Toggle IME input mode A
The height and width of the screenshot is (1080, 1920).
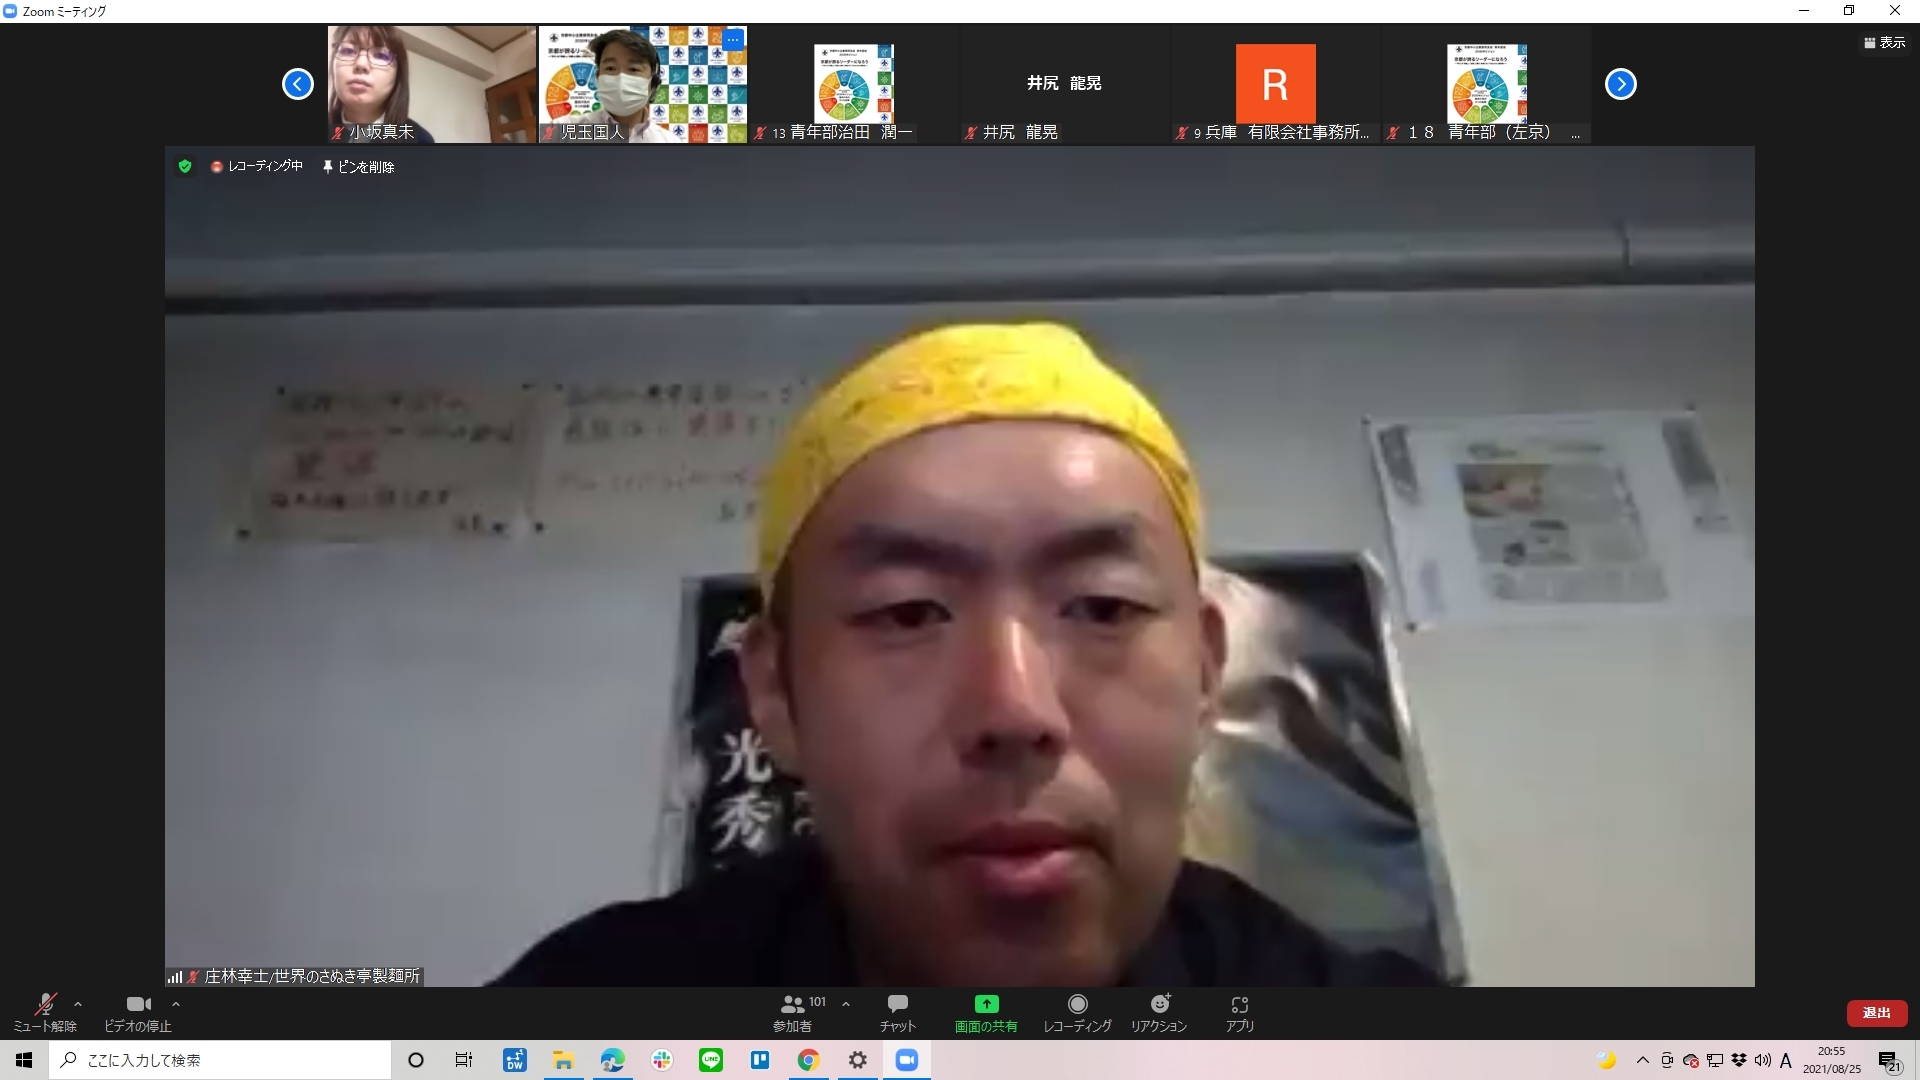click(x=1786, y=1060)
